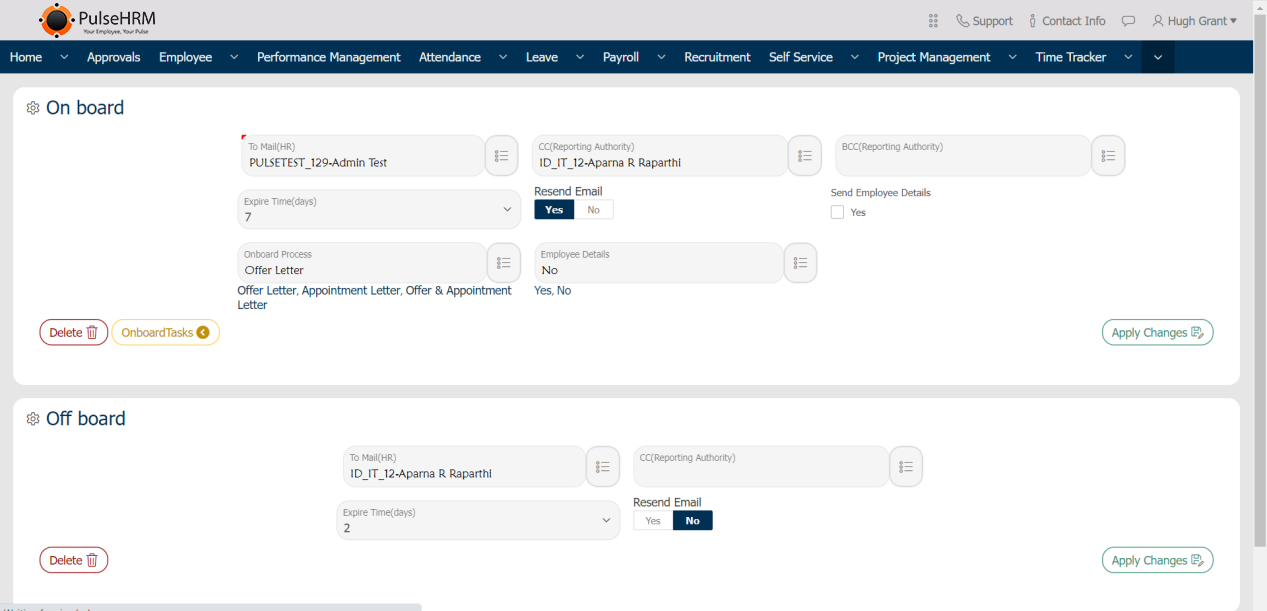The image size is (1267, 611).
Task: Open list picker for On board To Mail(HR)
Action: (502, 156)
